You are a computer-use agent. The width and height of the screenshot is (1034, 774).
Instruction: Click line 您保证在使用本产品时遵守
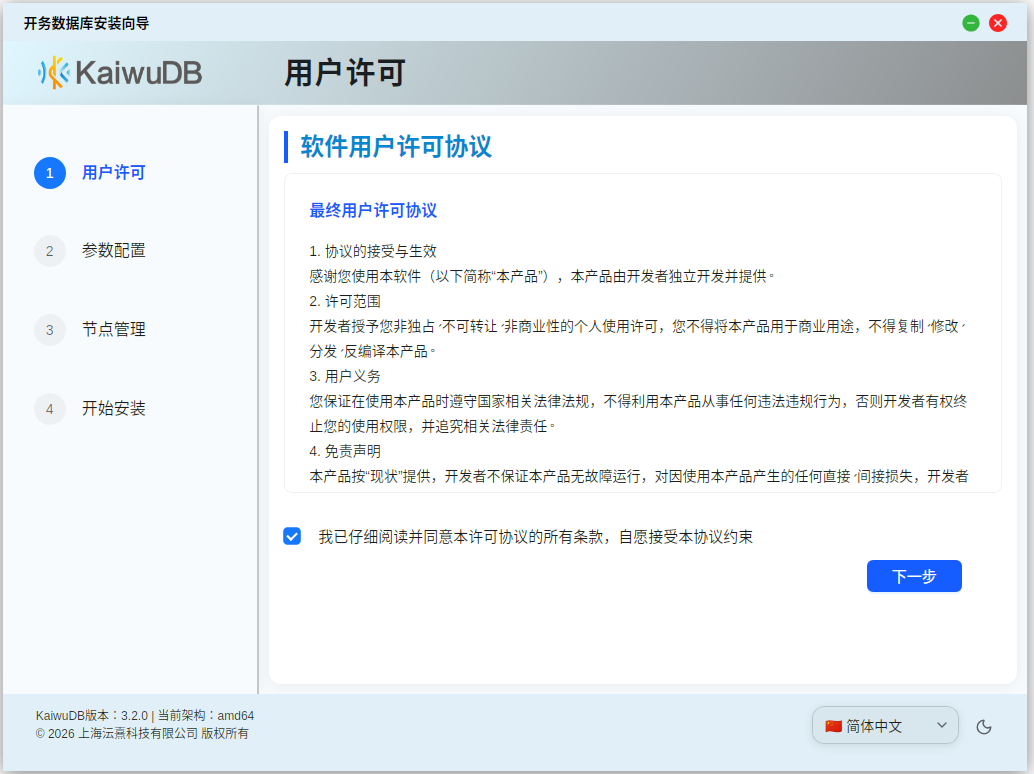pos(638,402)
